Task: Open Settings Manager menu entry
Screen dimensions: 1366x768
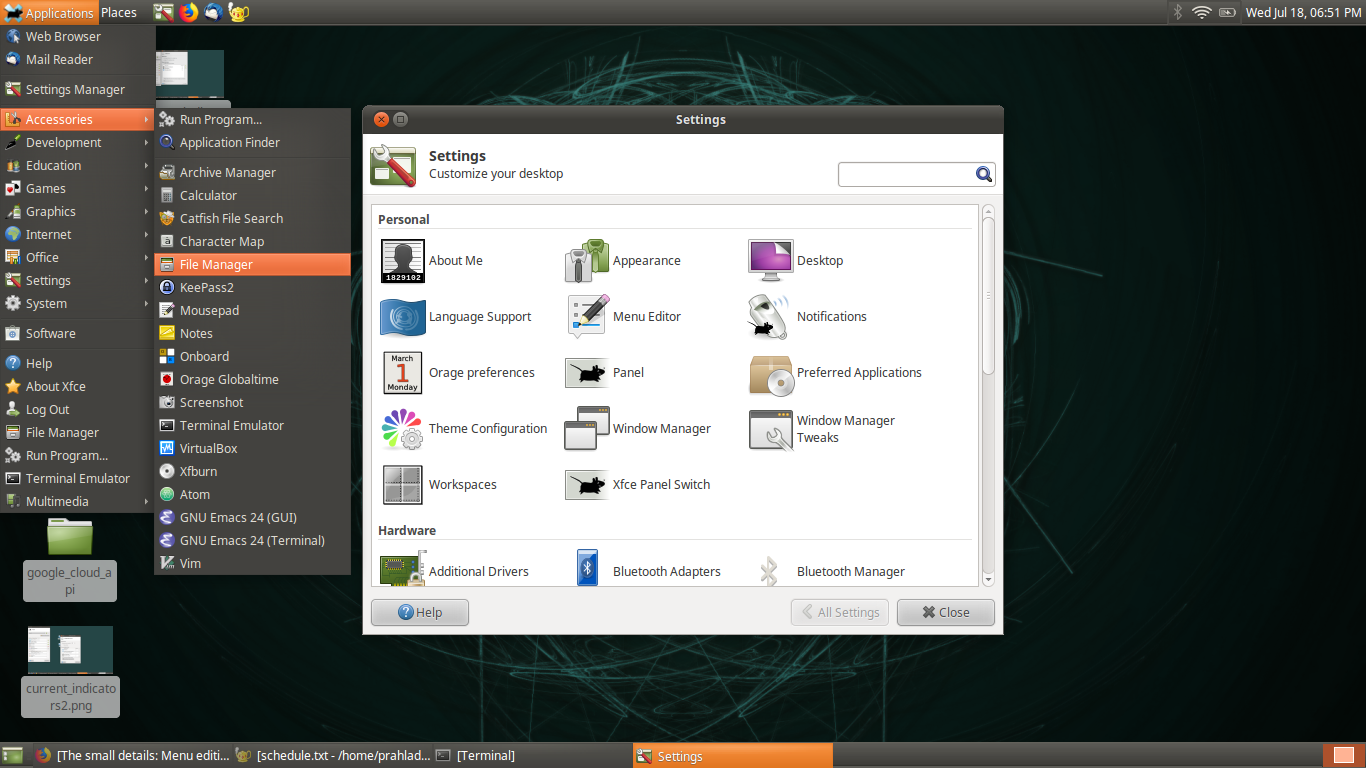Action: (78, 89)
